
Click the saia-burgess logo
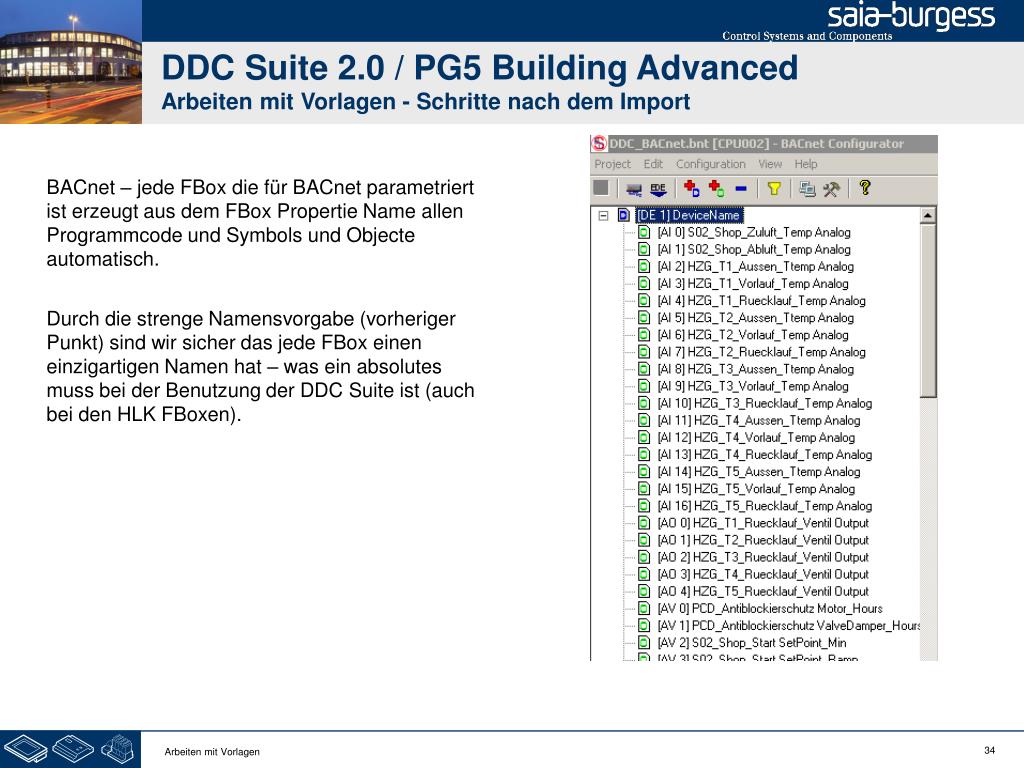click(911, 16)
